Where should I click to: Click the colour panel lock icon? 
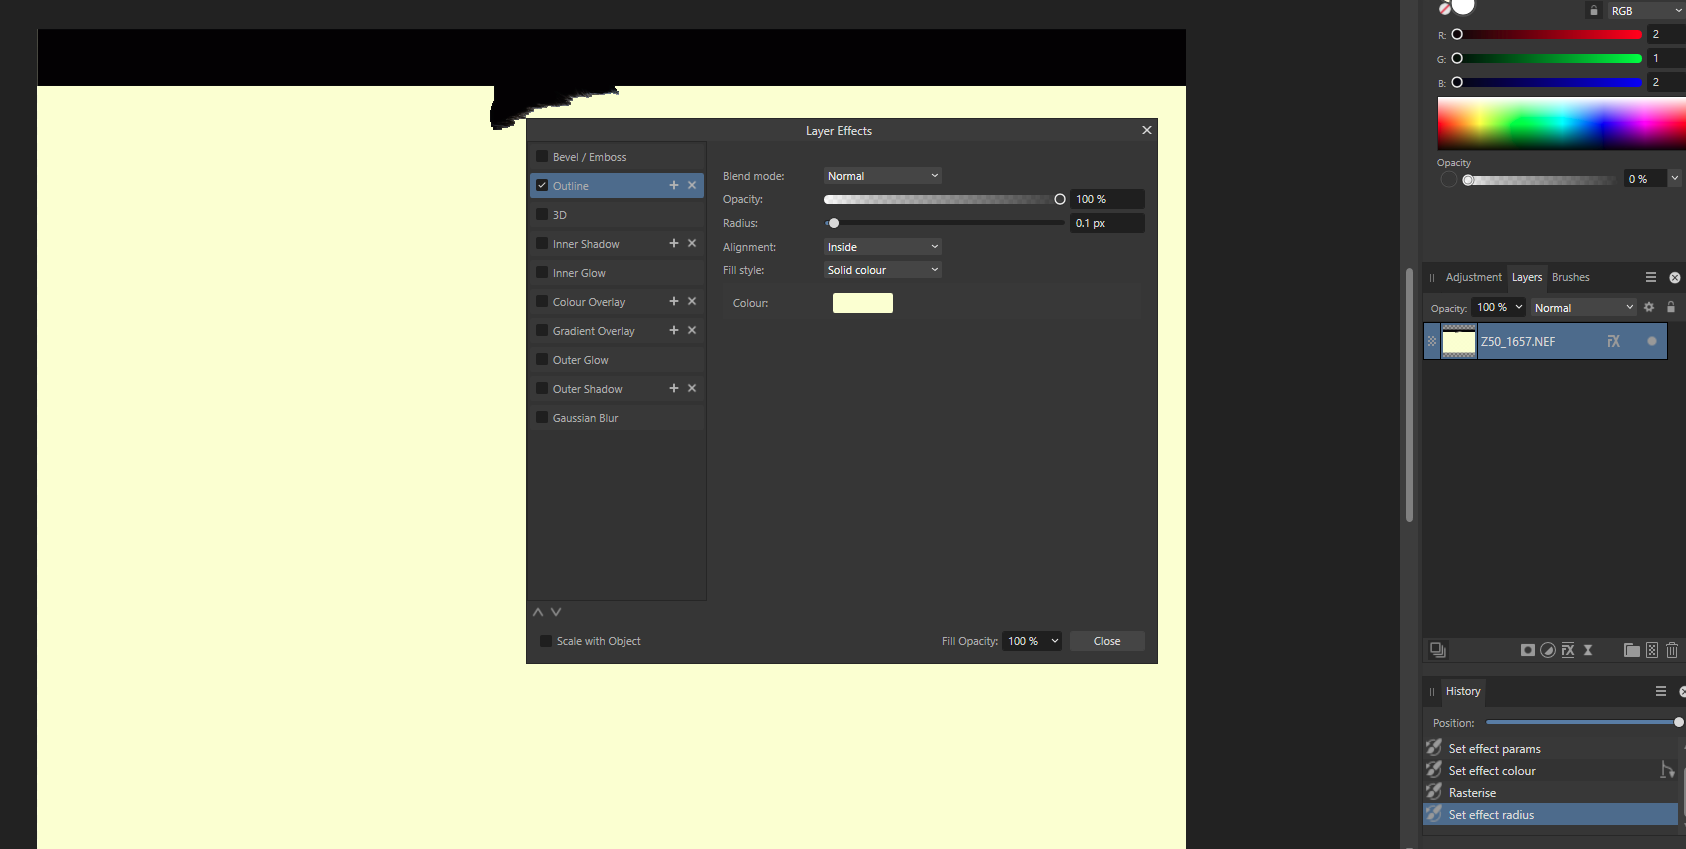(1594, 11)
